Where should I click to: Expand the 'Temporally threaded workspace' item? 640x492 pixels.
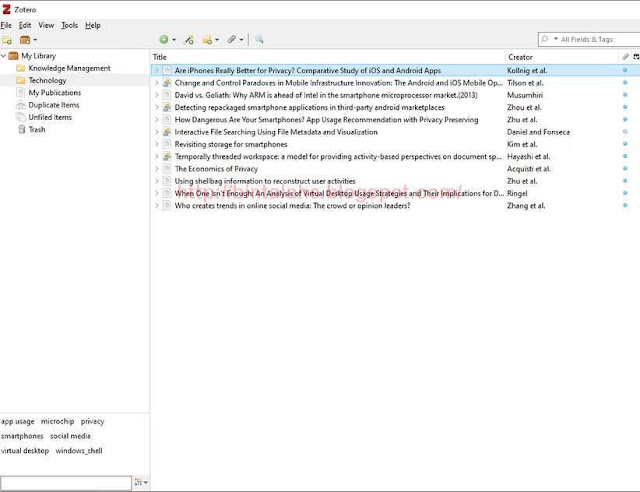(157, 156)
